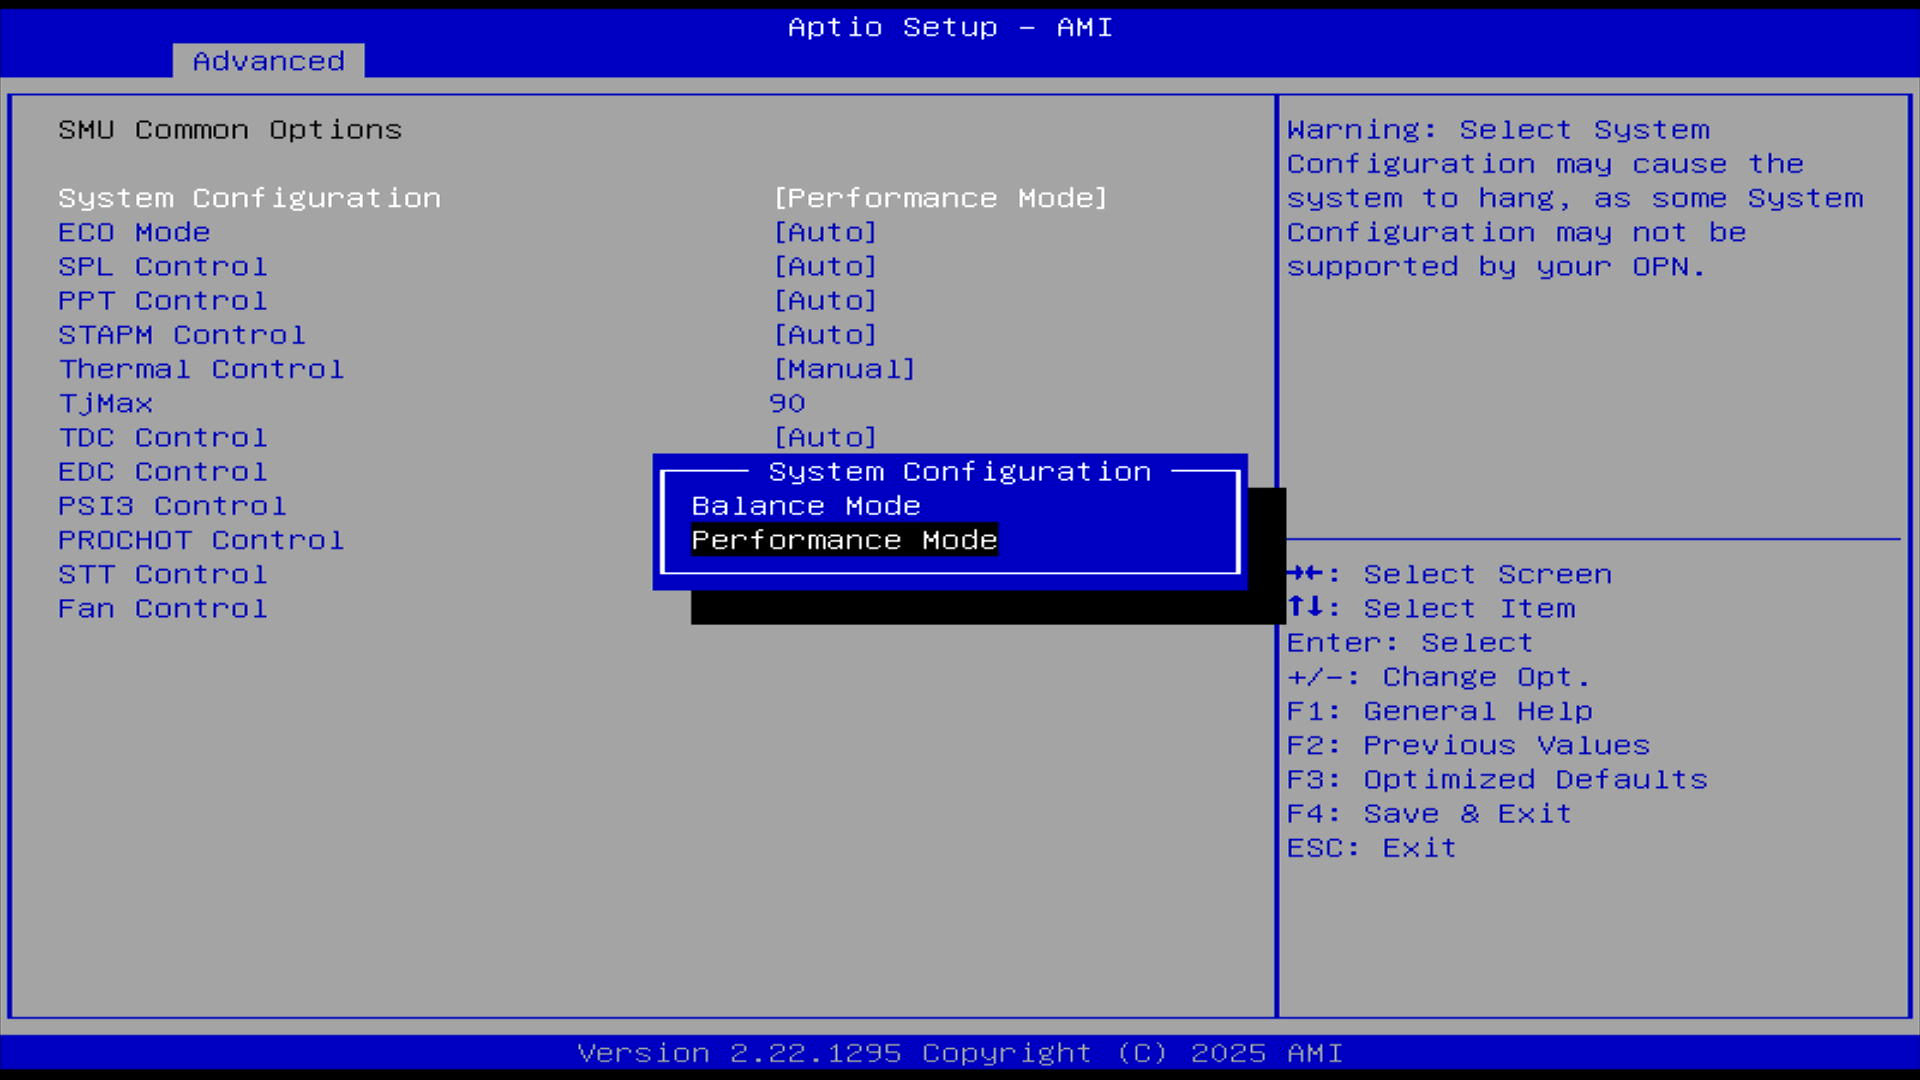Select the EDC Control item
Screen dimensions: 1920x1080
(x=162, y=472)
